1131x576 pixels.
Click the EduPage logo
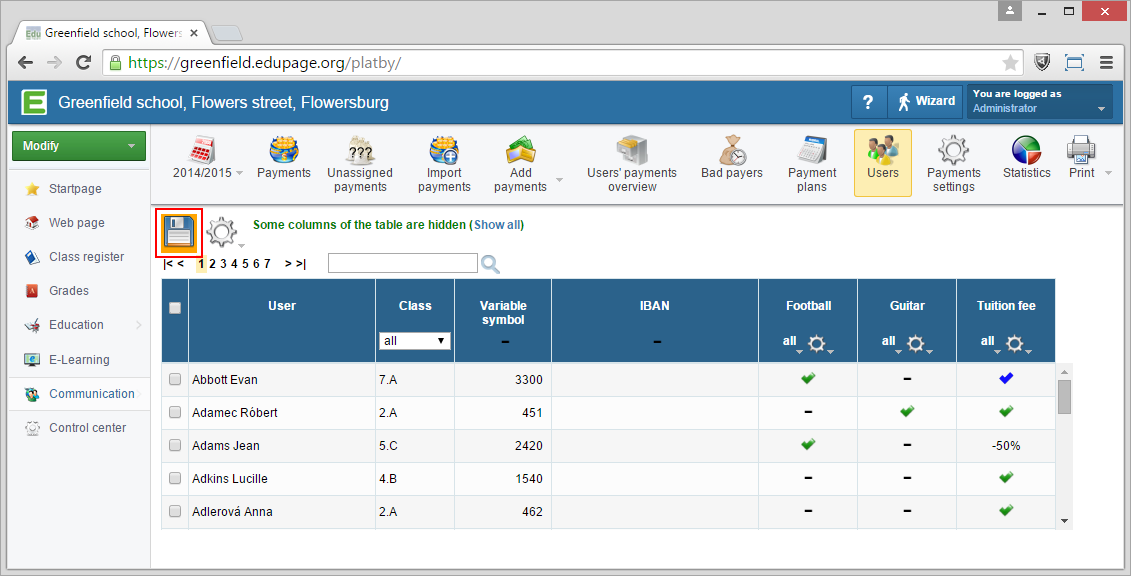pyautogui.click(x=33, y=102)
